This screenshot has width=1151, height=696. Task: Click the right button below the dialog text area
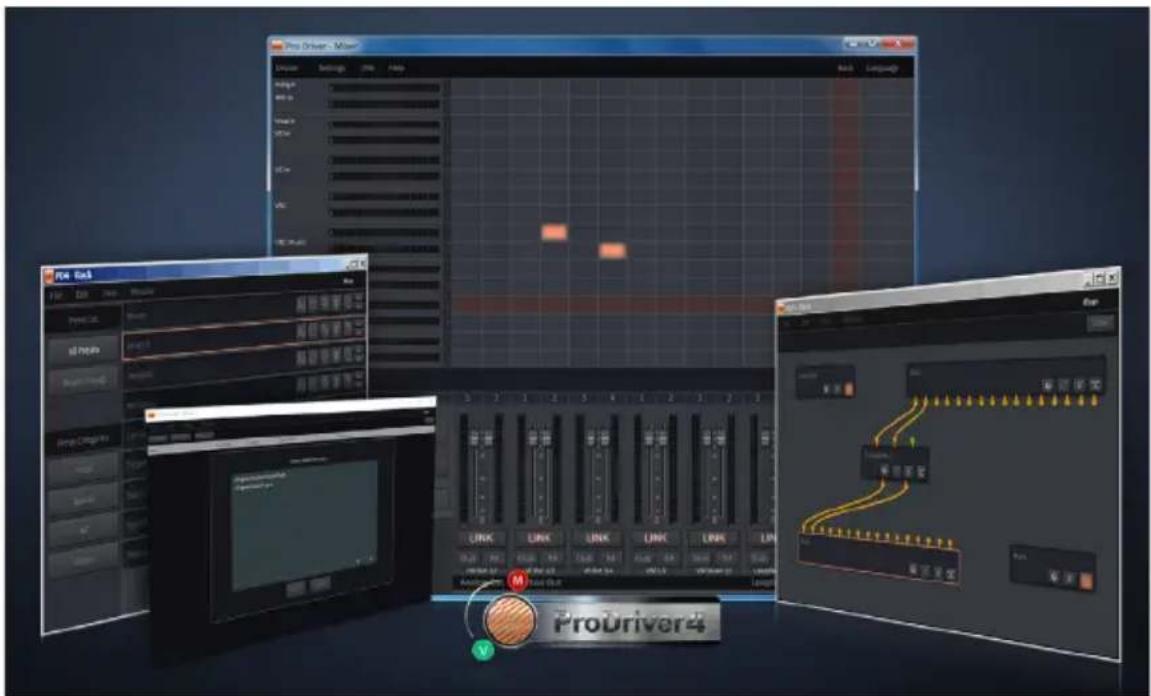tap(319, 585)
